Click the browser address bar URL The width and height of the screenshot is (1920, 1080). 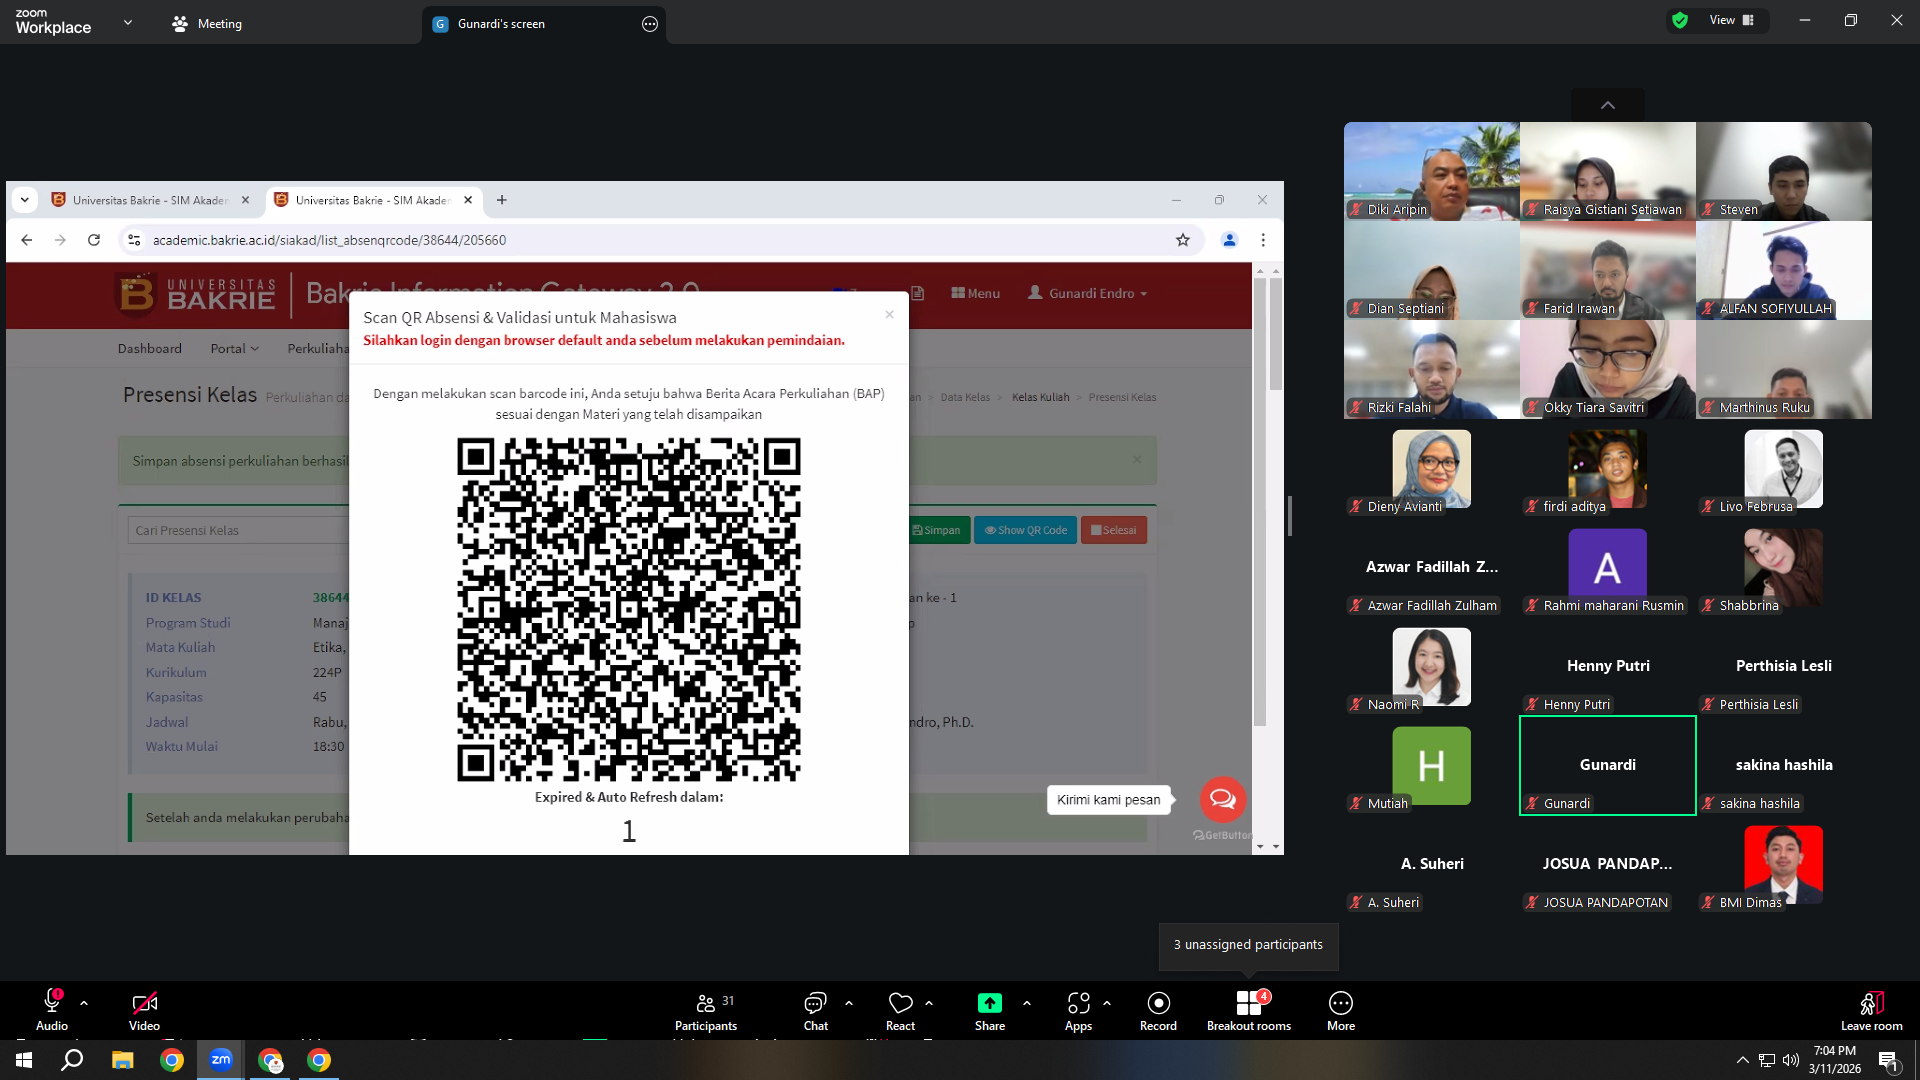coord(329,240)
